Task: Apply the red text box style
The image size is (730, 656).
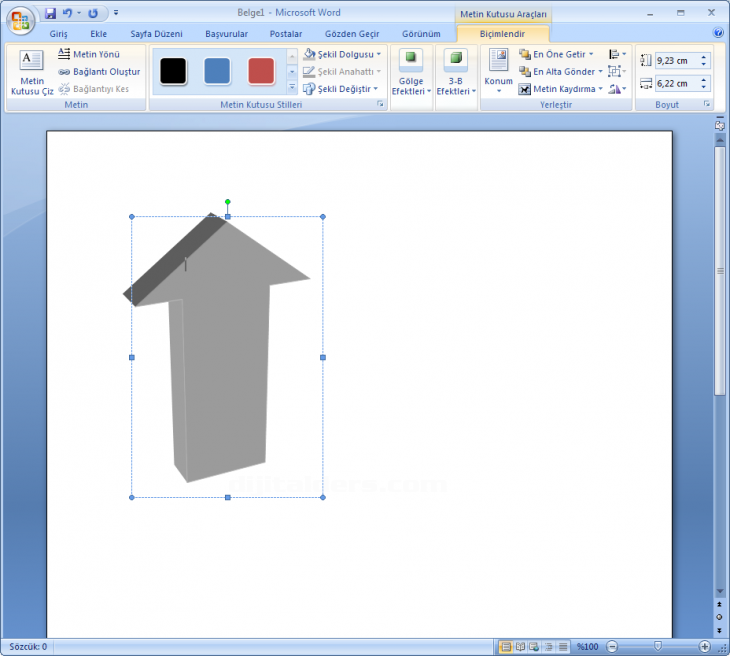Action: pos(261,71)
